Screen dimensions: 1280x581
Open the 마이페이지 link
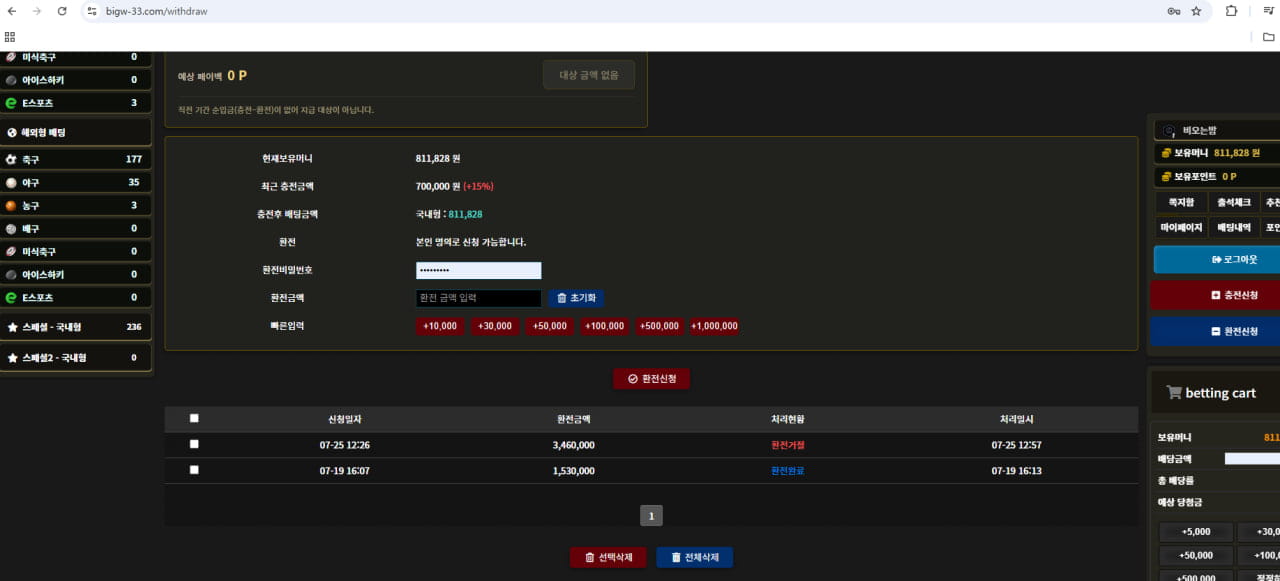point(1181,227)
